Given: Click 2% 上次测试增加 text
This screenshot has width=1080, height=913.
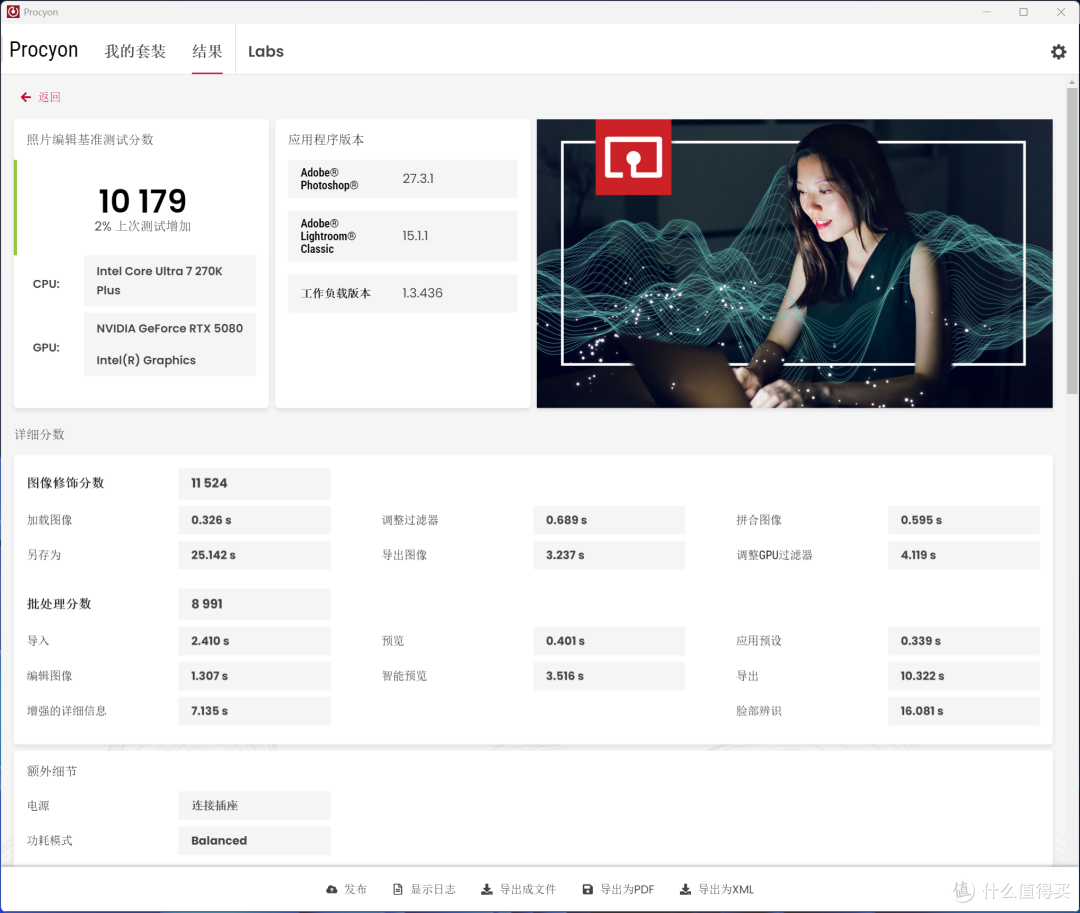Looking at the screenshot, I should [142, 227].
